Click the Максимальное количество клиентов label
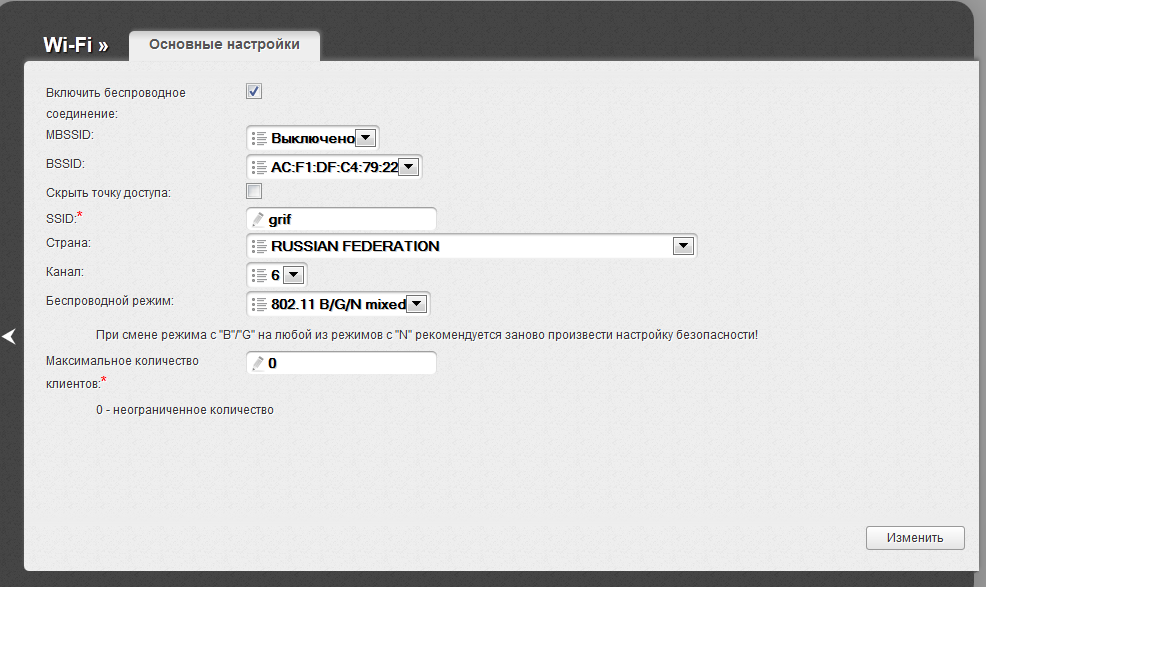This screenshot has height=648, width=1152. (x=122, y=372)
